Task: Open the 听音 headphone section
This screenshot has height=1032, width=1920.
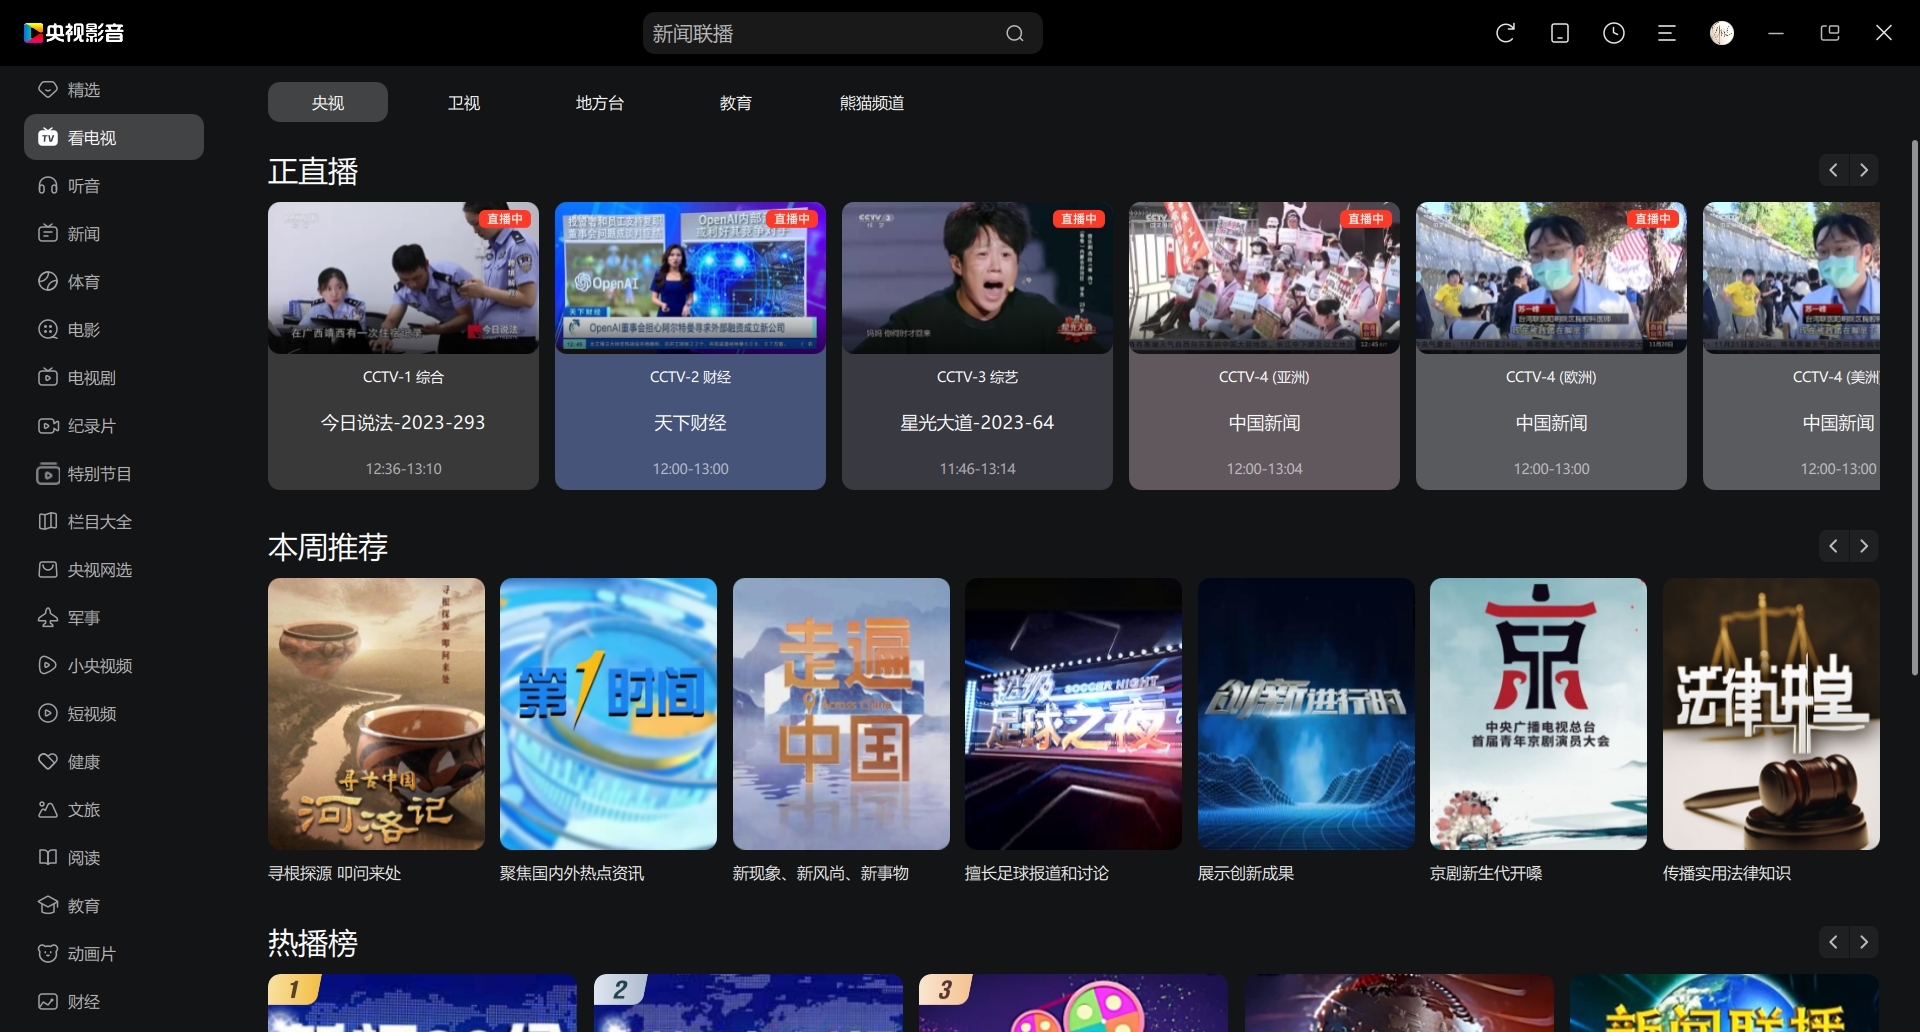Action: point(84,186)
